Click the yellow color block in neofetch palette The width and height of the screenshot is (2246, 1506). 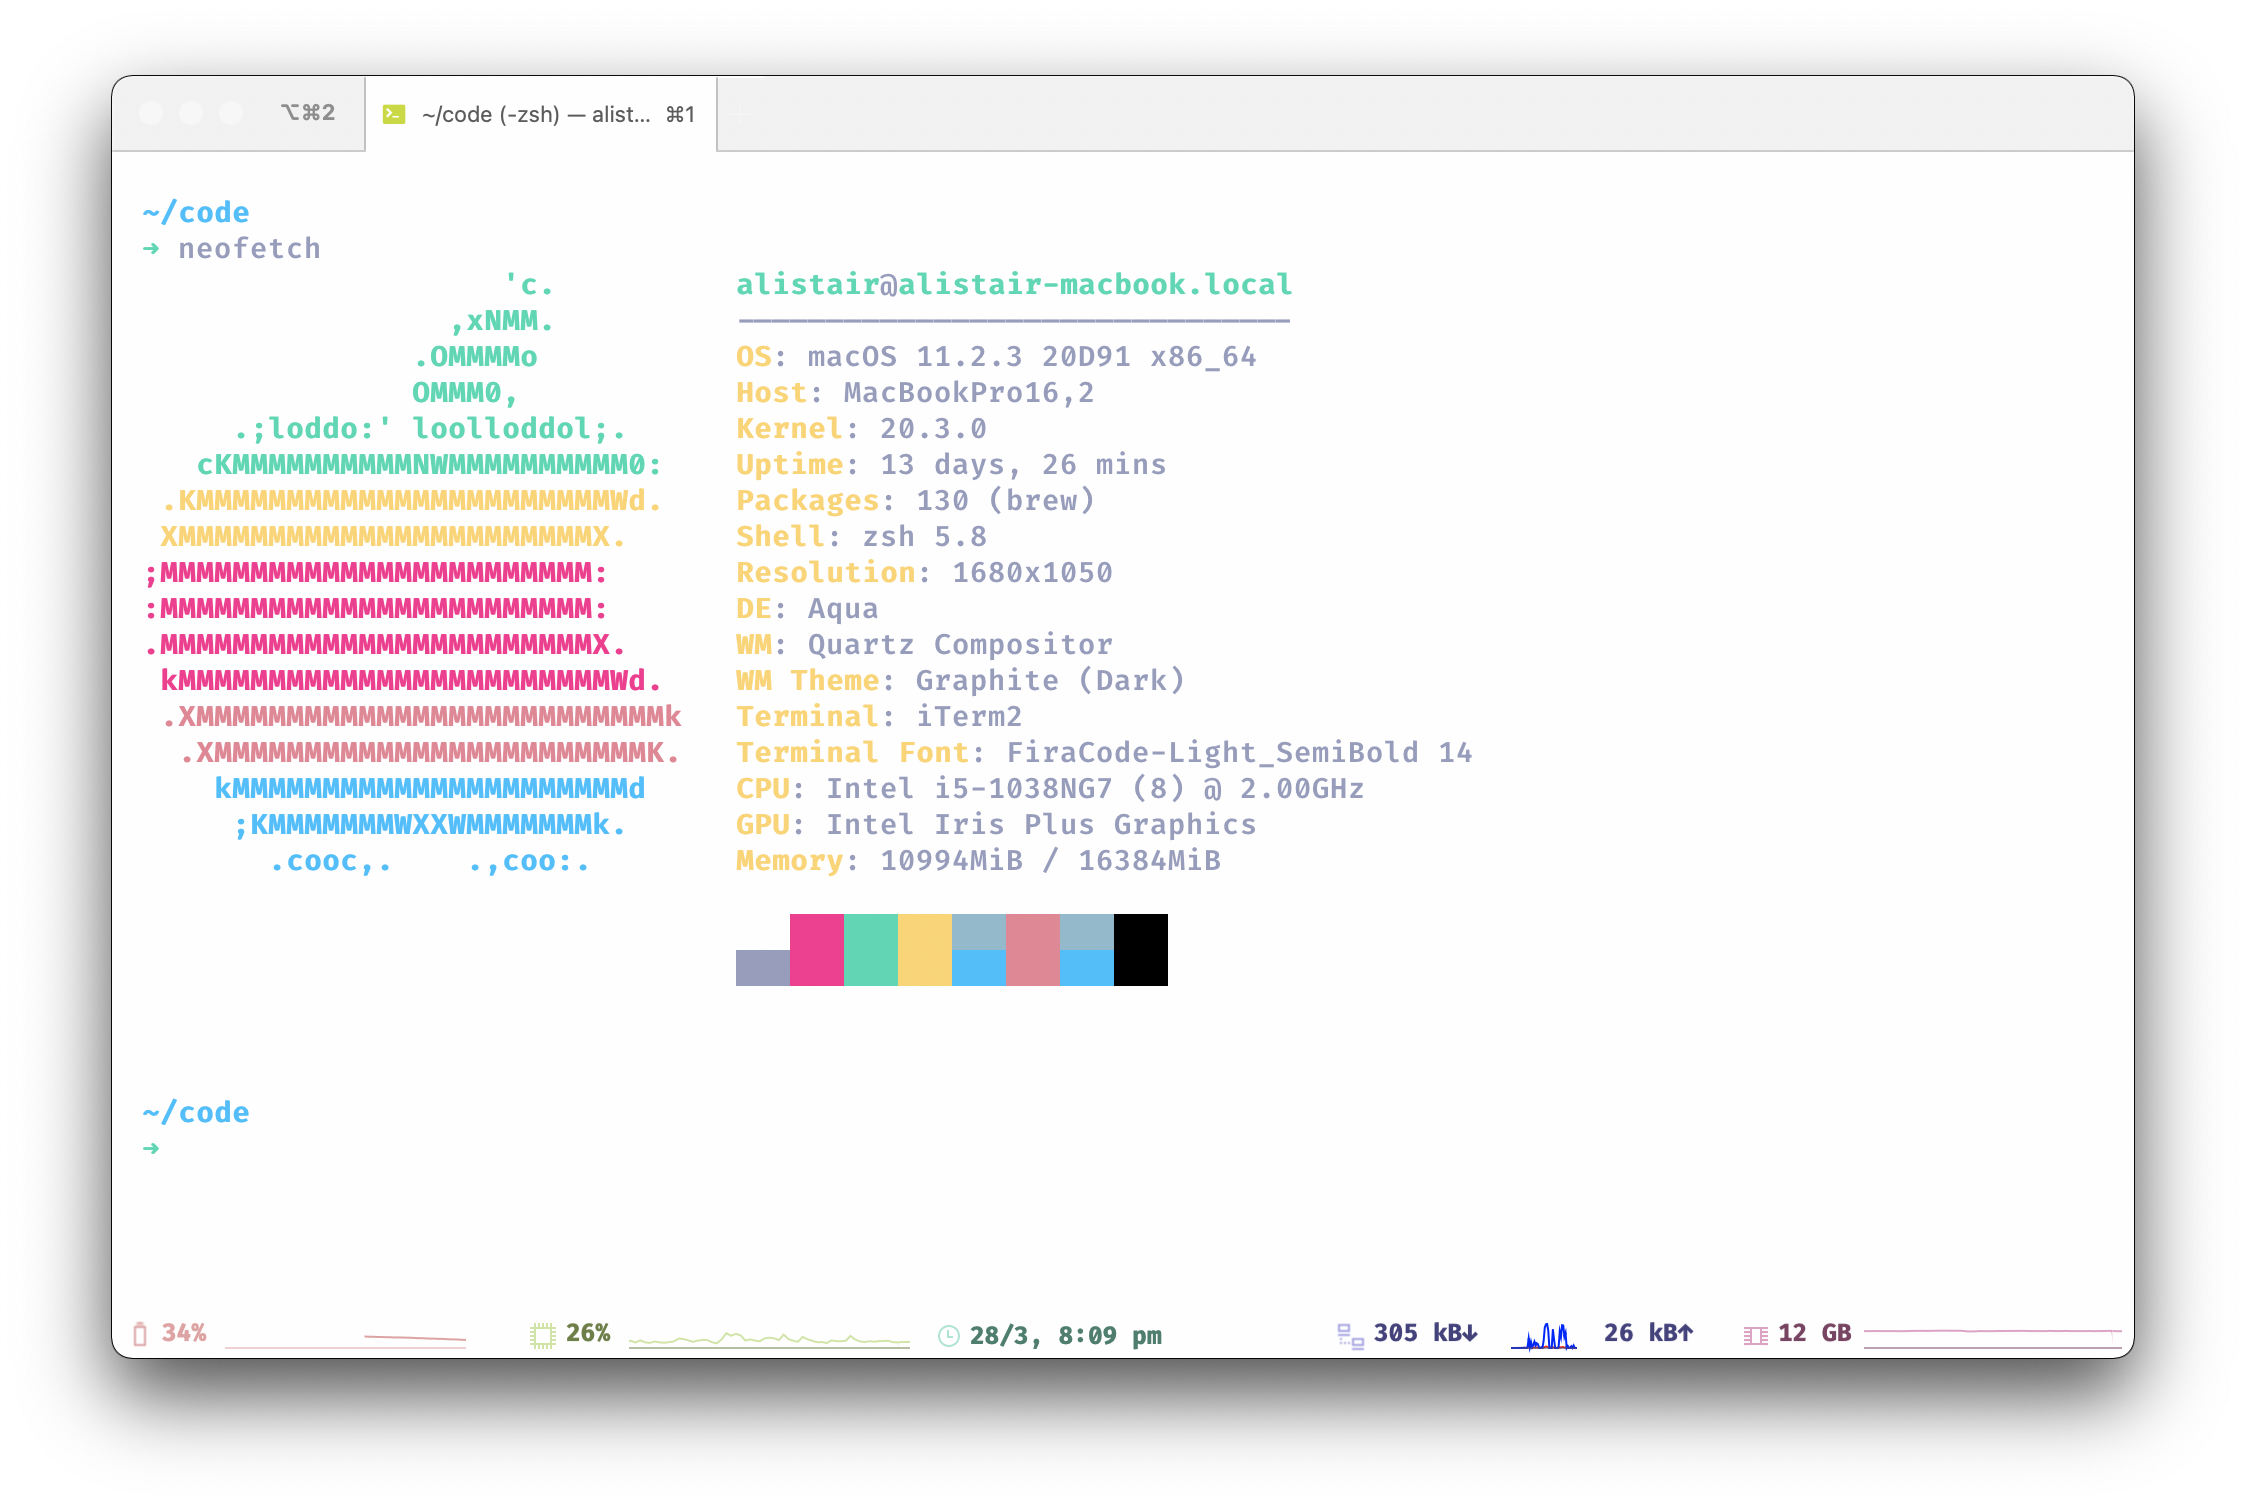coord(924,950)
